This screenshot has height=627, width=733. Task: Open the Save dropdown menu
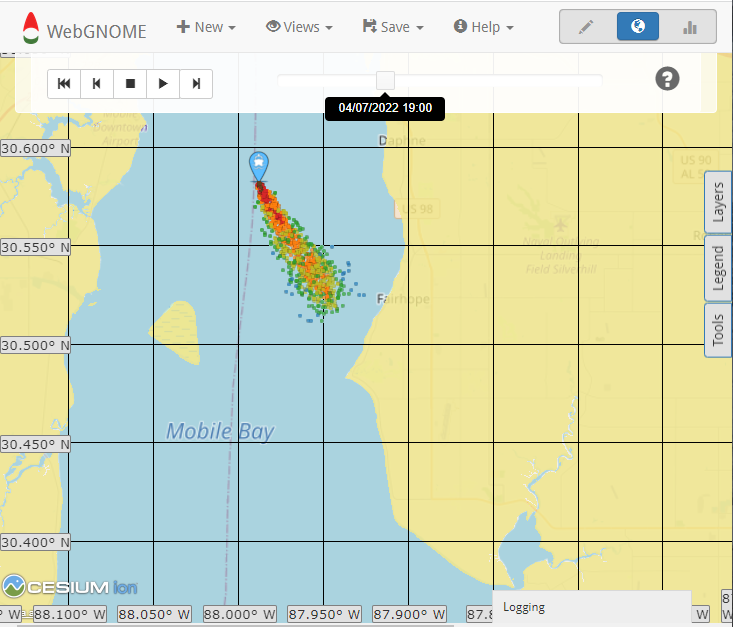point(393,27)
